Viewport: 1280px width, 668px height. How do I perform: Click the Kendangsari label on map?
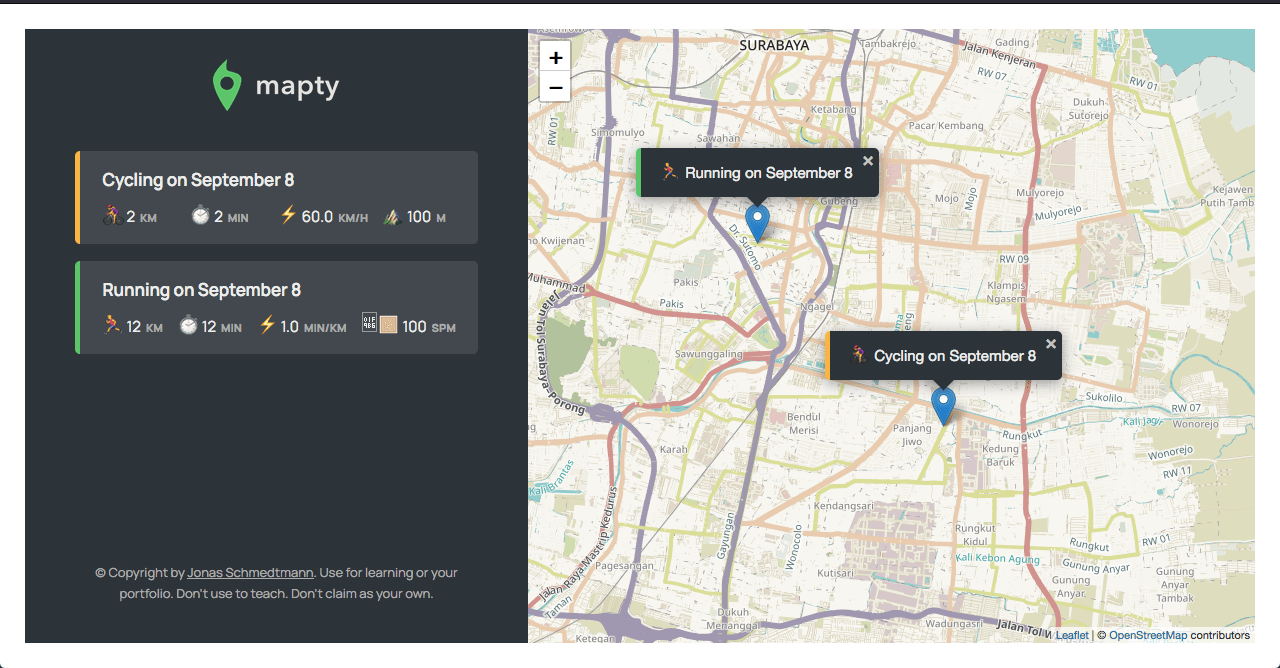click(844, 506)
